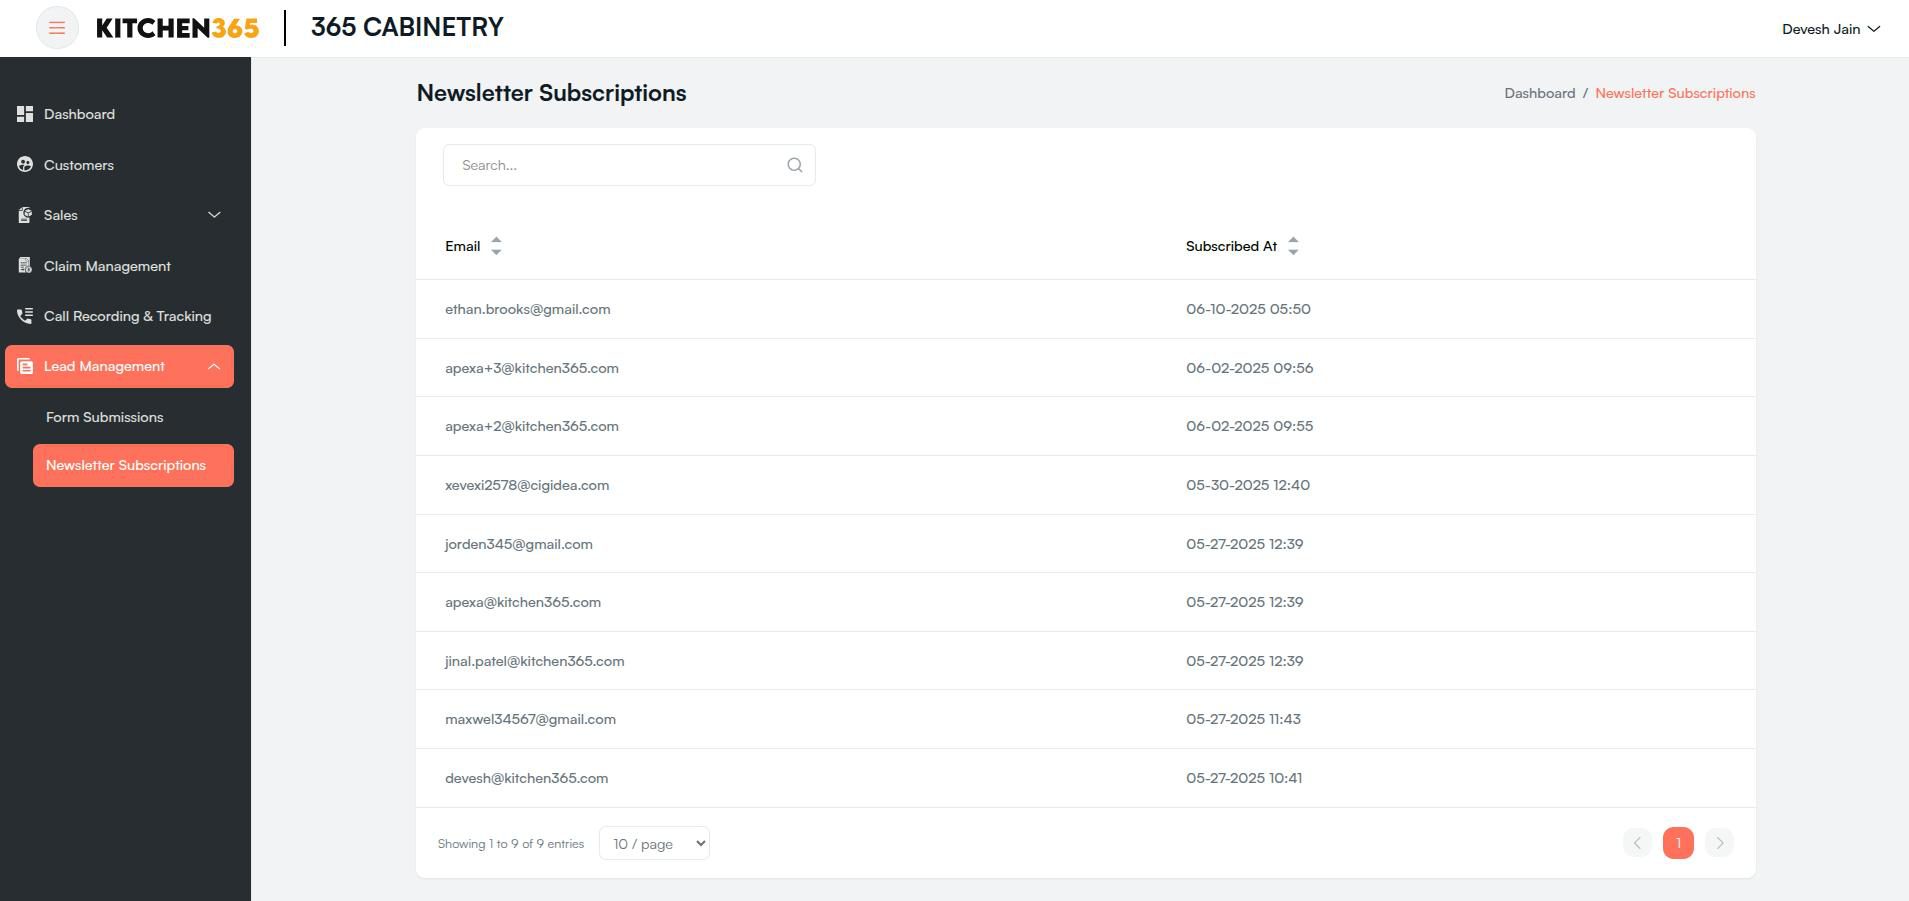Image resolution: width=1909 pixels, height=901 pixels.
Task: Open Call Recording & Tracking menu
Action: (128, 316)
